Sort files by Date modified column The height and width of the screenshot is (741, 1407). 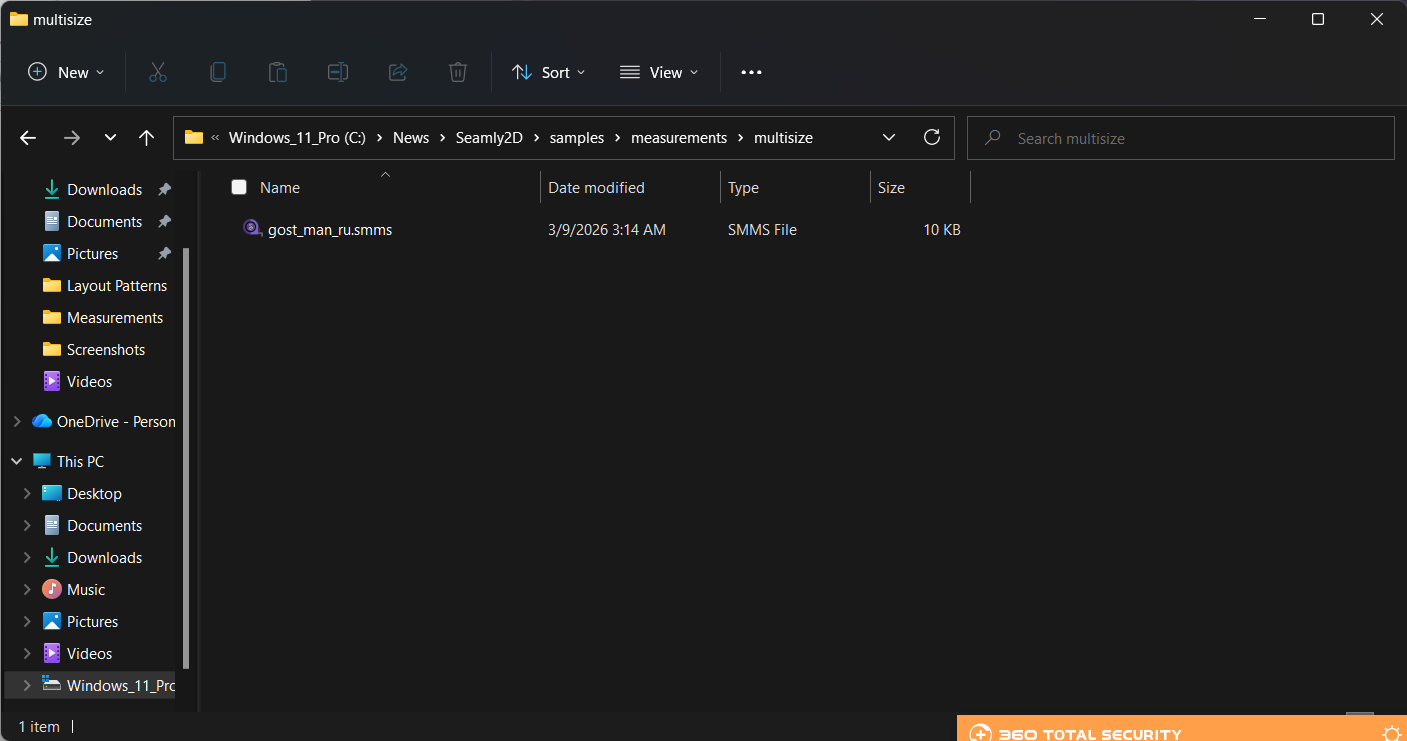(596, 187)
